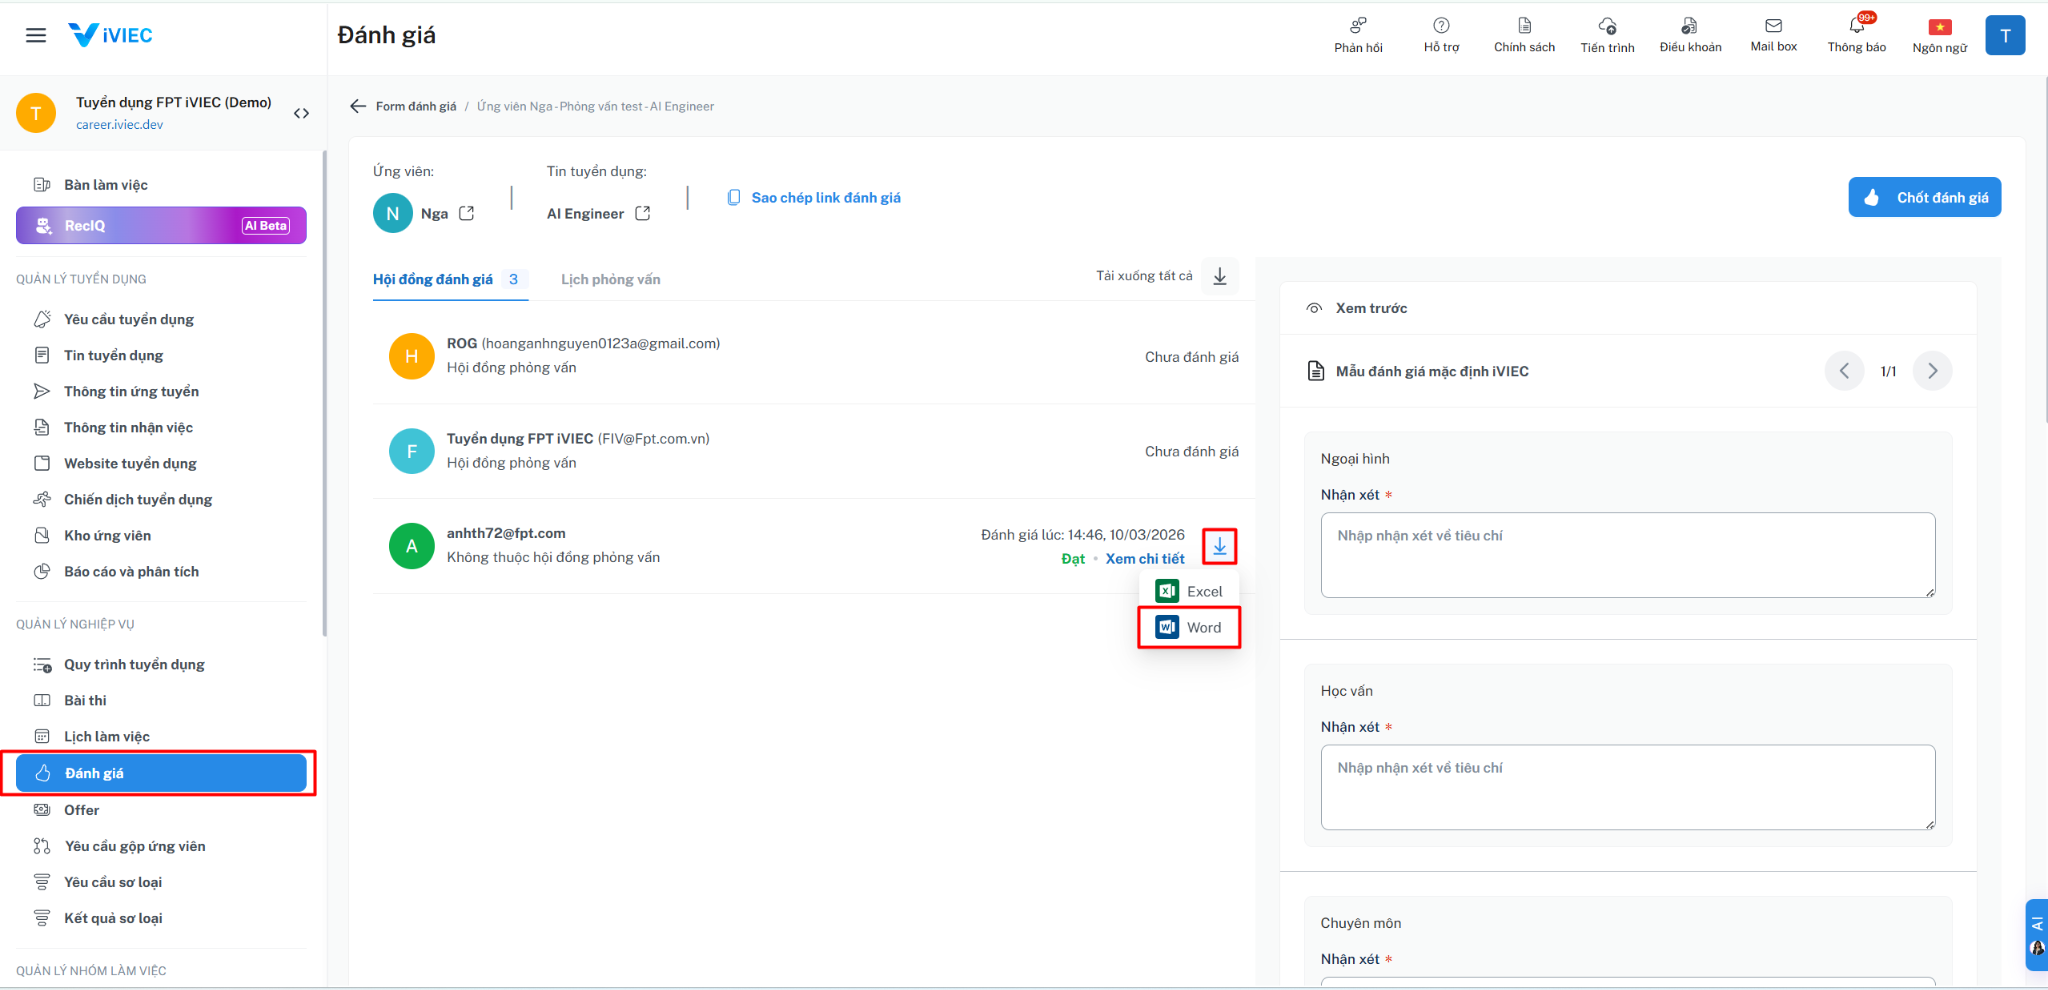The width and height of the screenshot is (2048, 990).
Task: Open Xem chi tiết evaluation link
Action: (1145, 559)
